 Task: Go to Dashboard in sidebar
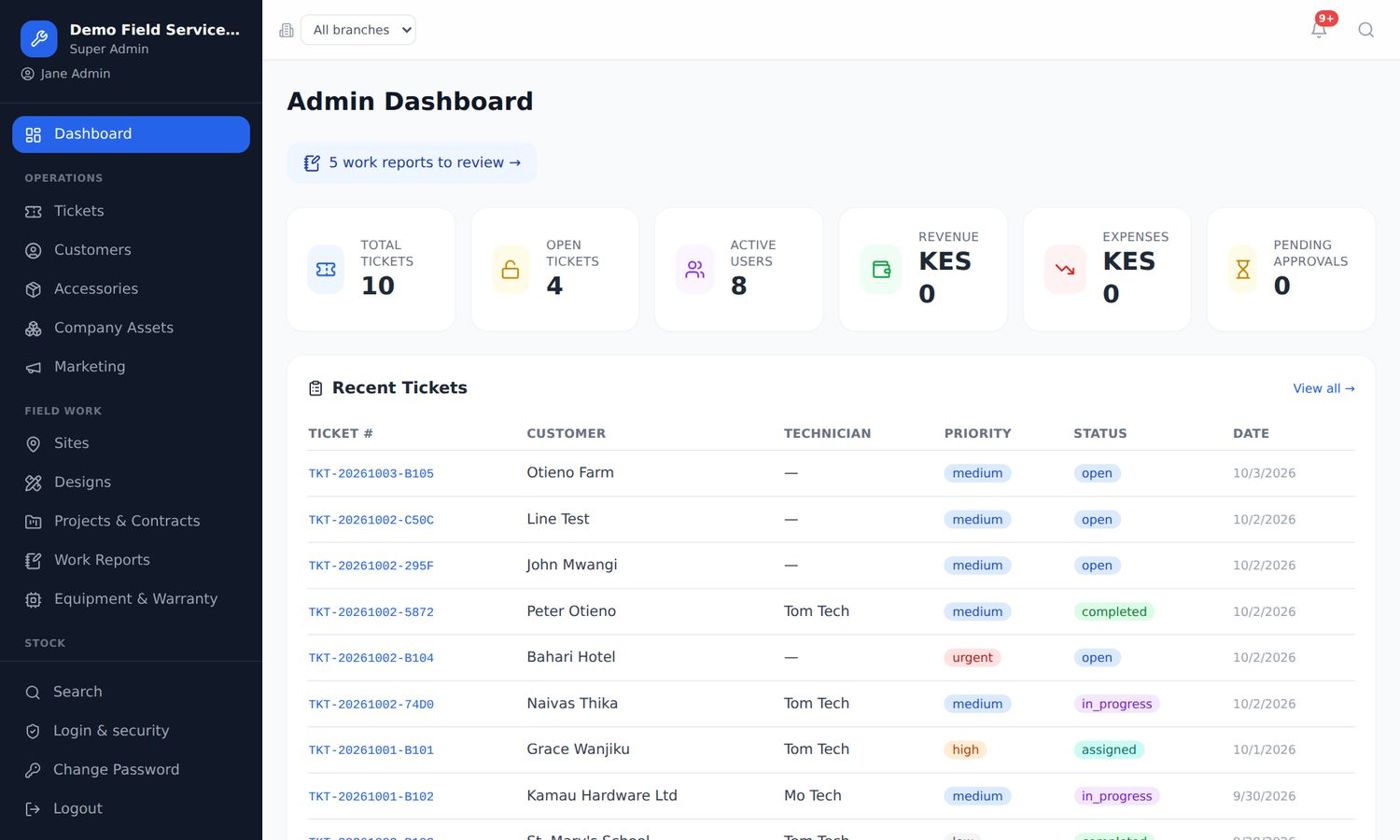point(131,134)
